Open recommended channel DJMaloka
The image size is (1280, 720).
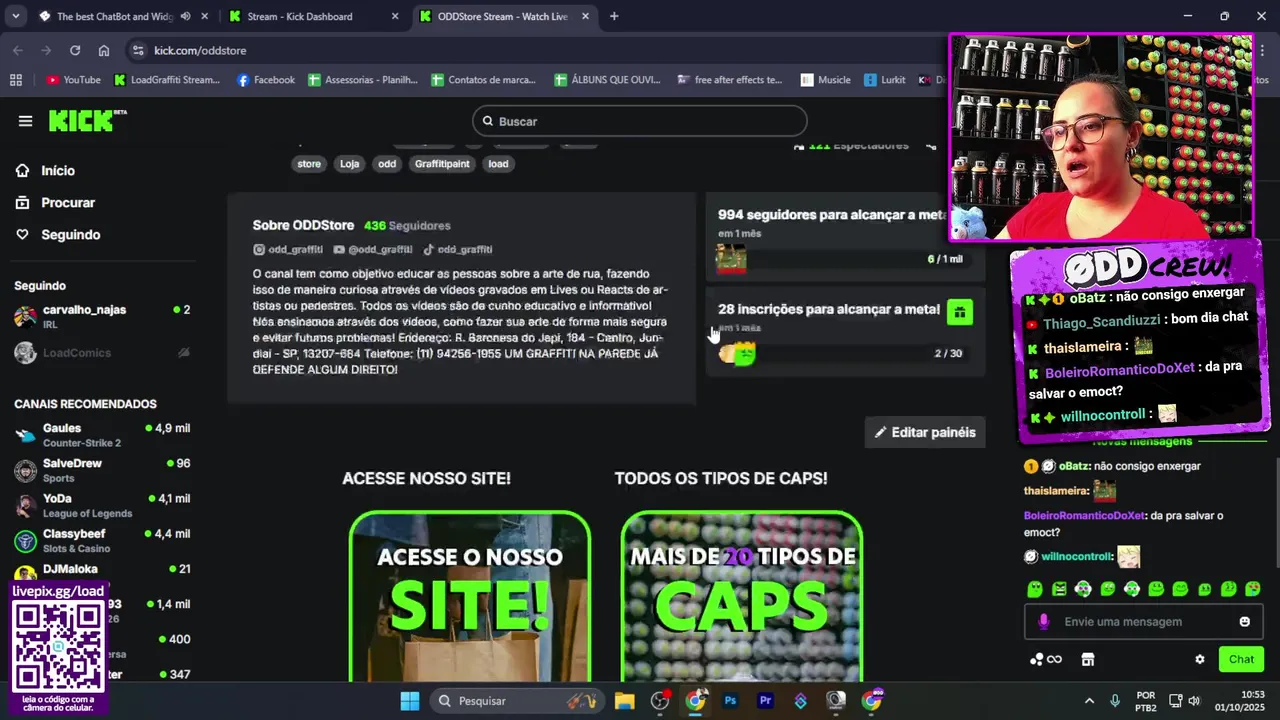click(x=102, y=572)
